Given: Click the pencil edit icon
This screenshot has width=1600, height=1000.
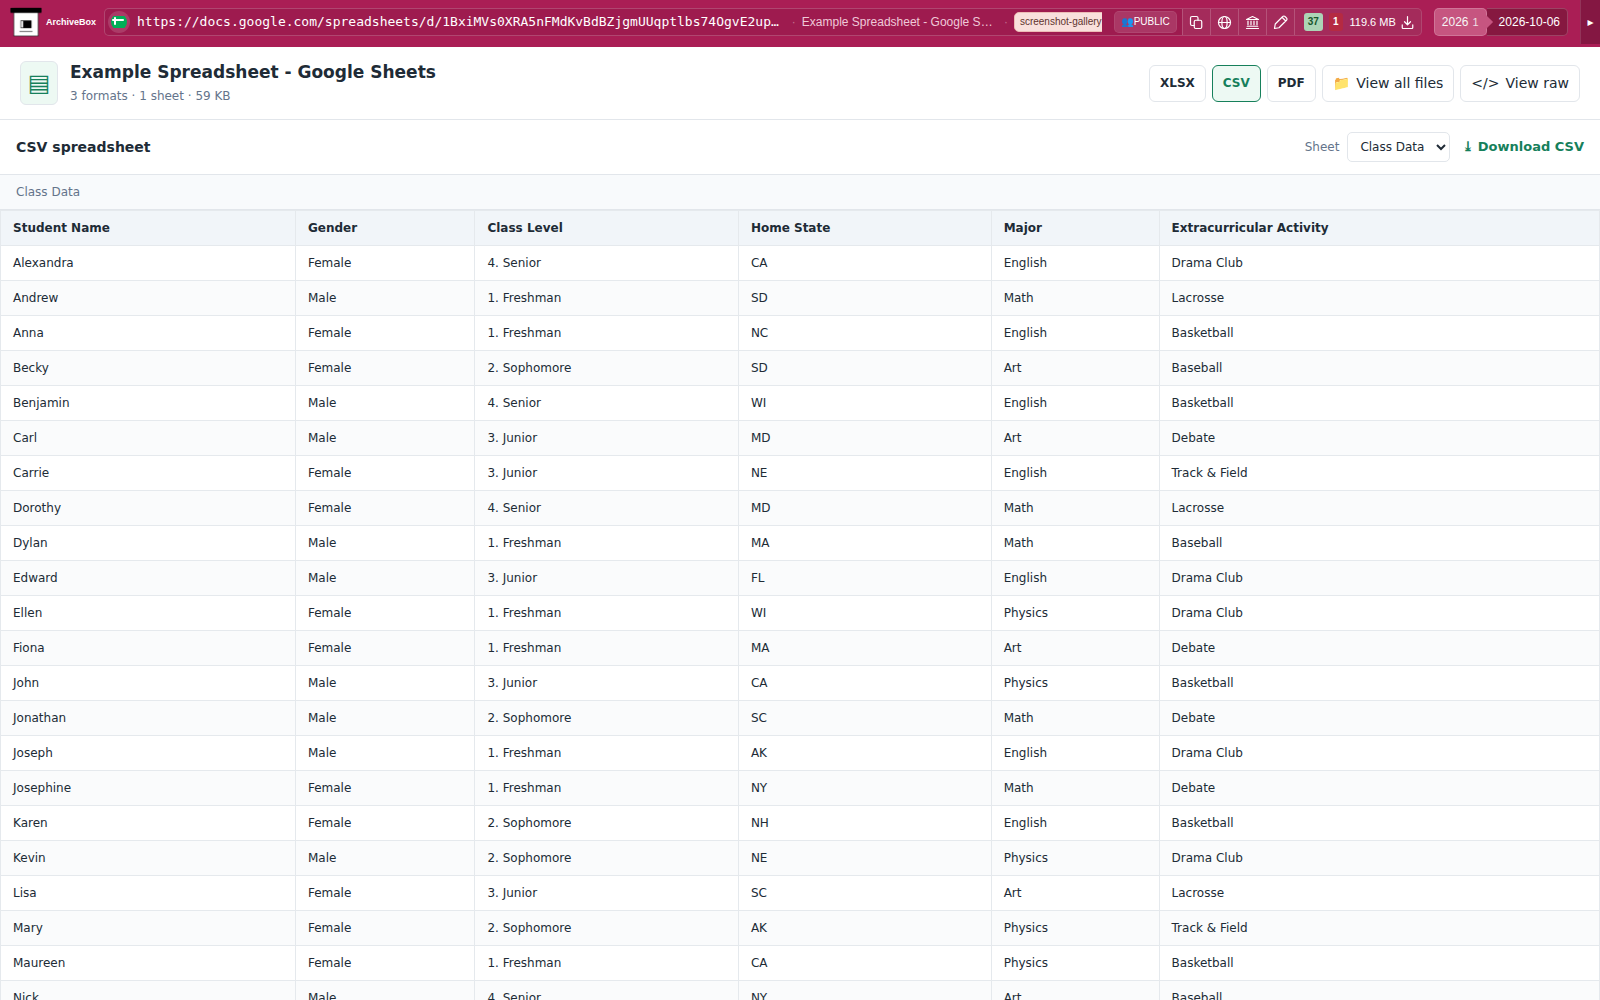Looking at the screenshot, I should (1280, 22).
